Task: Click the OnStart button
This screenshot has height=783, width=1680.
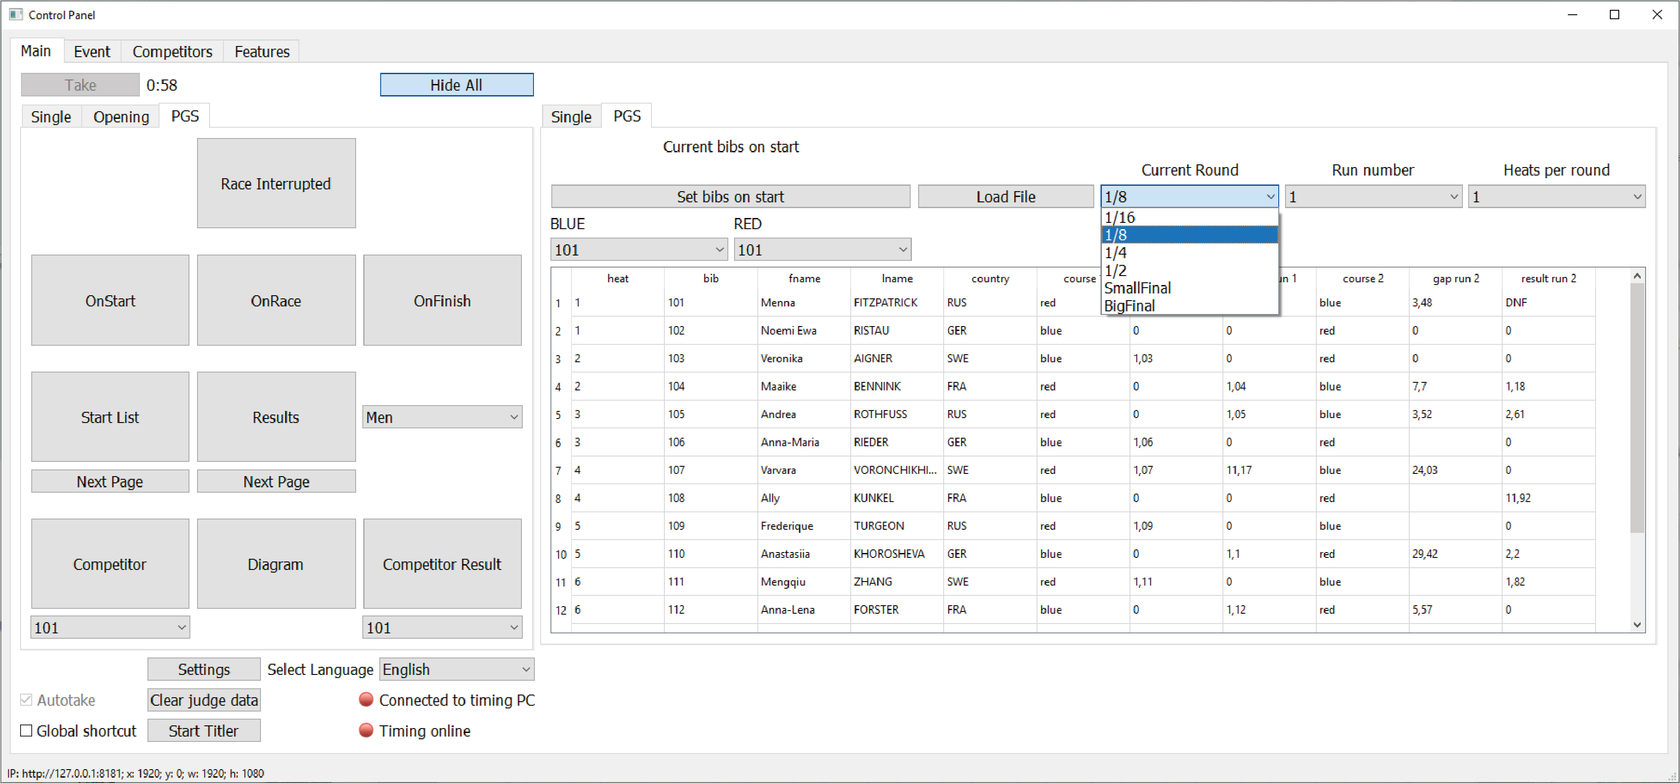Action: tap(110, 301)
